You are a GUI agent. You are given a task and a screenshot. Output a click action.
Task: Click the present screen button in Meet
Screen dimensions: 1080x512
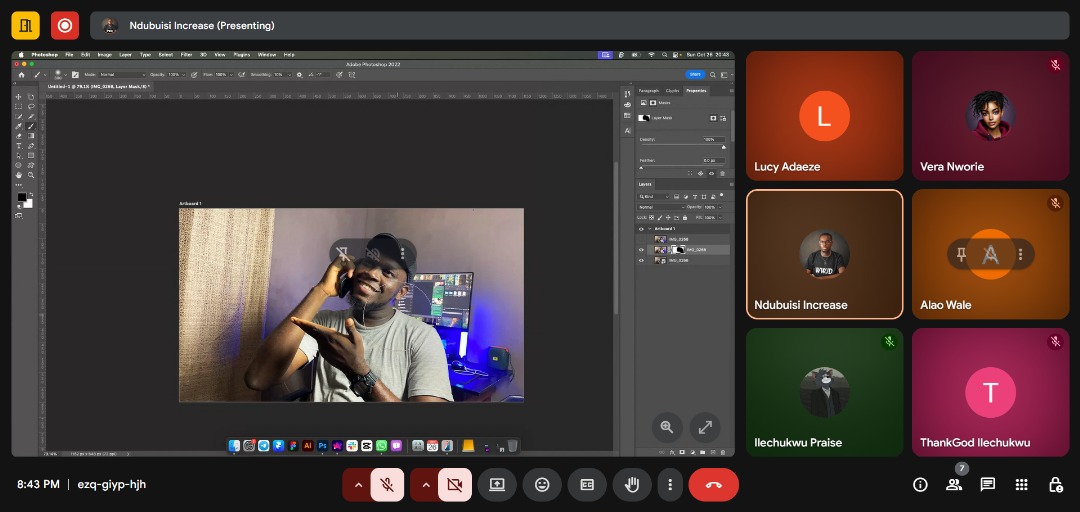pos(497,484)
